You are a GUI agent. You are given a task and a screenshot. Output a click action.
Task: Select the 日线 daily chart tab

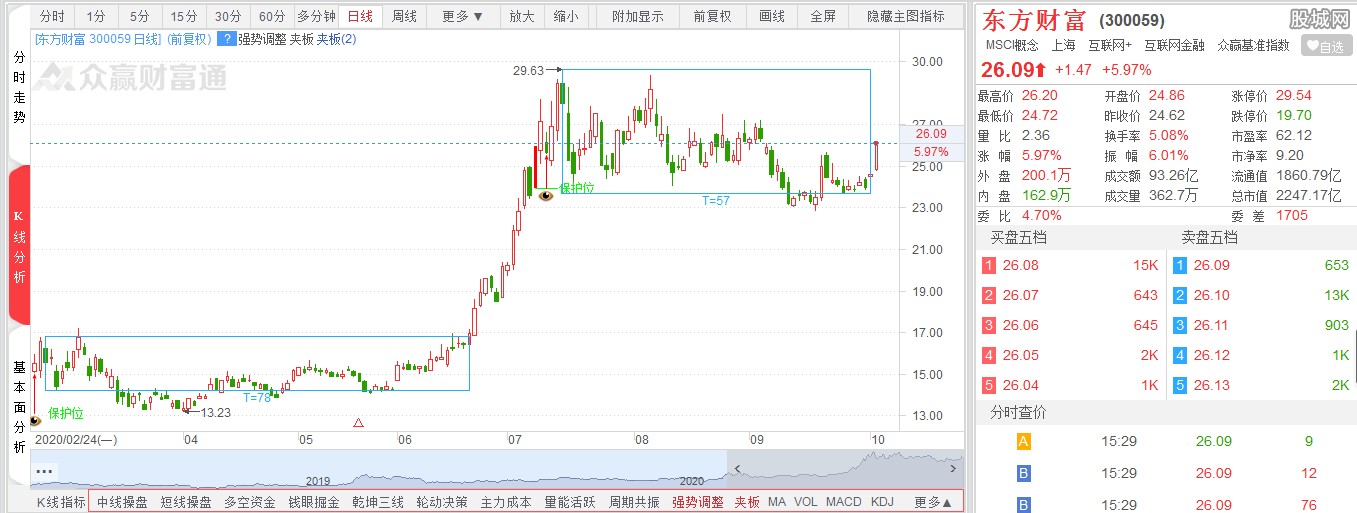click(x=360, y=16)
